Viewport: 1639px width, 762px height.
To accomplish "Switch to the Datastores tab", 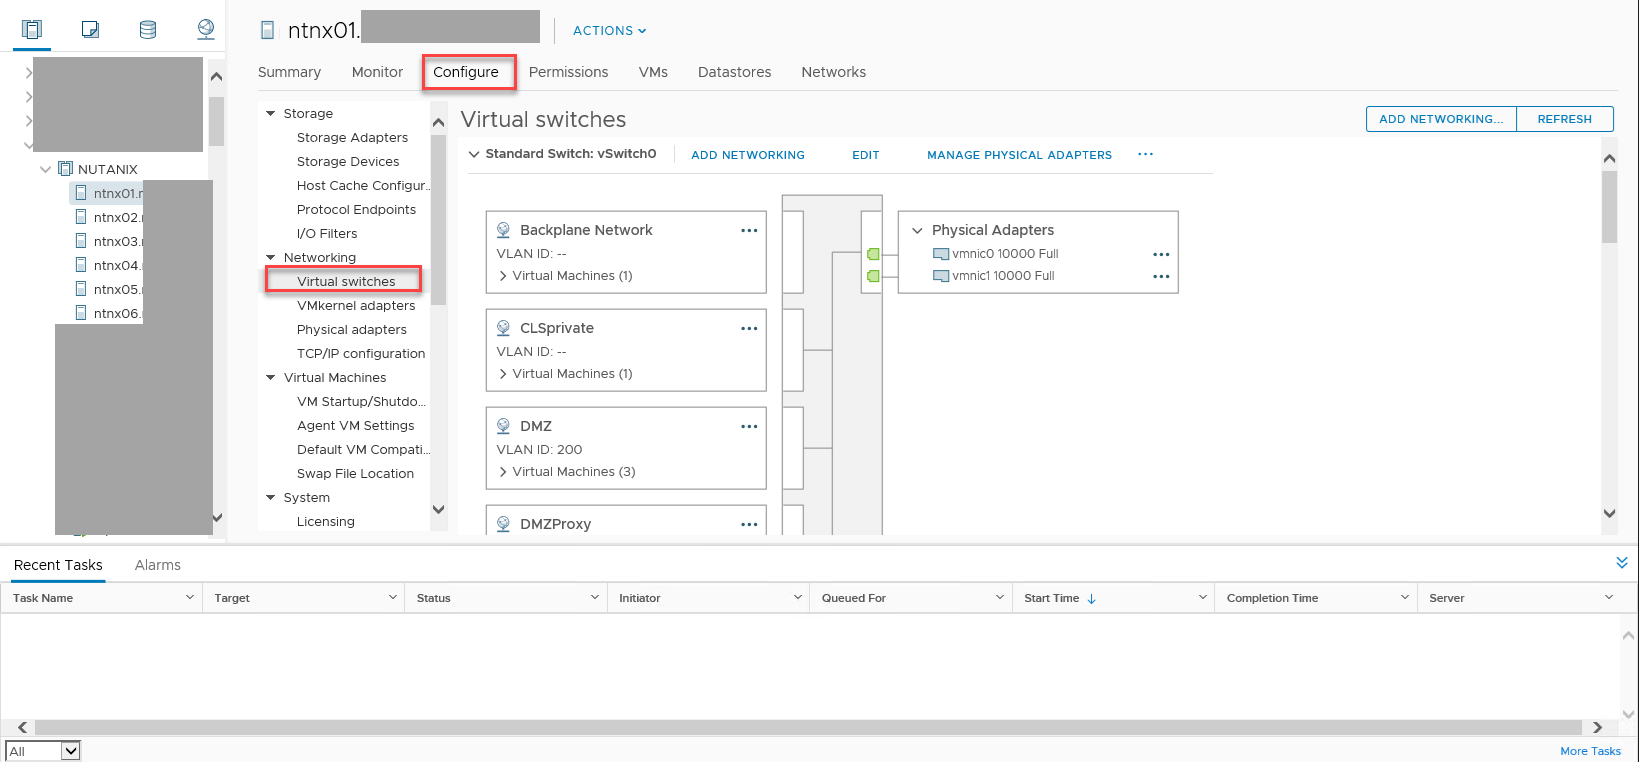I will point(734,72).
